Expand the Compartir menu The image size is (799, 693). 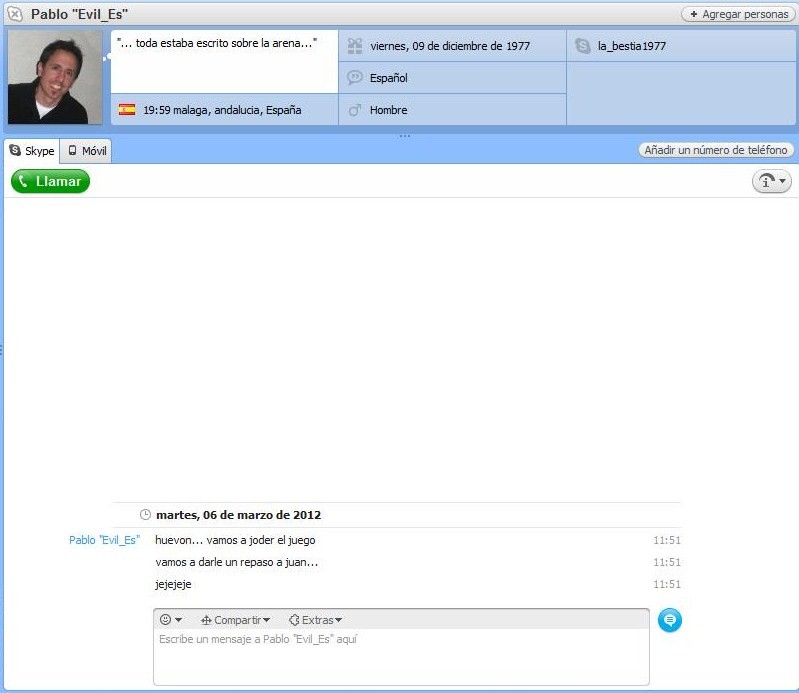tap(236, 620)
